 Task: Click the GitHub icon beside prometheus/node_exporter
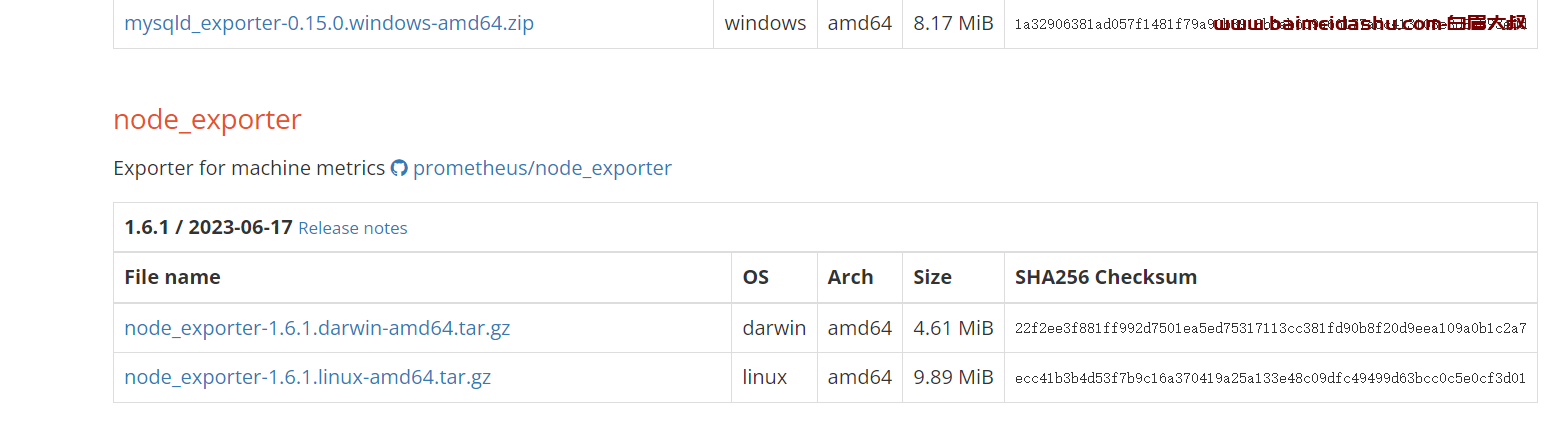pyautogui.click(x=399, y=168)
